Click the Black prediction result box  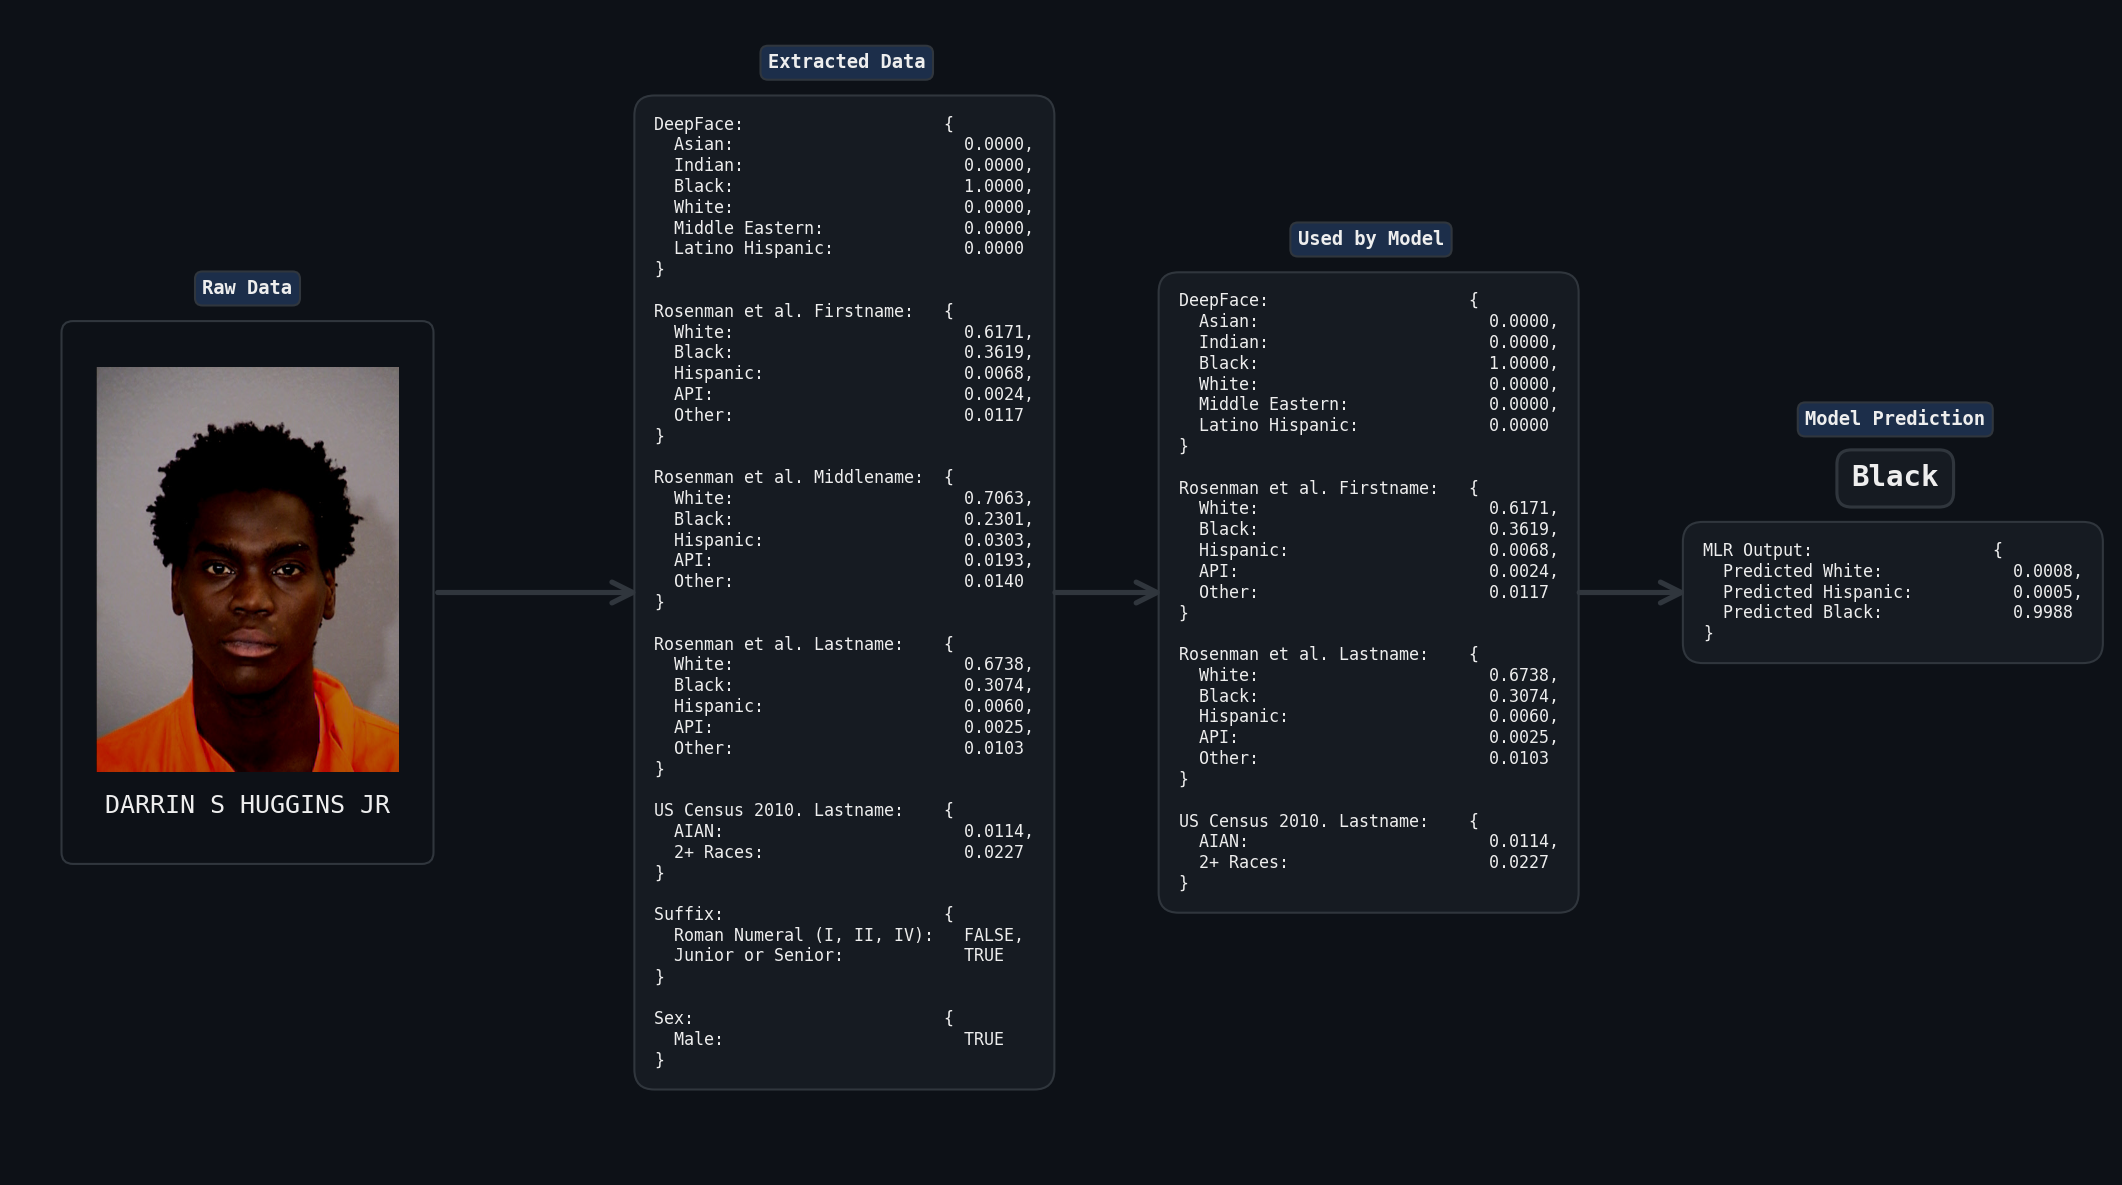coord(1893,477)
